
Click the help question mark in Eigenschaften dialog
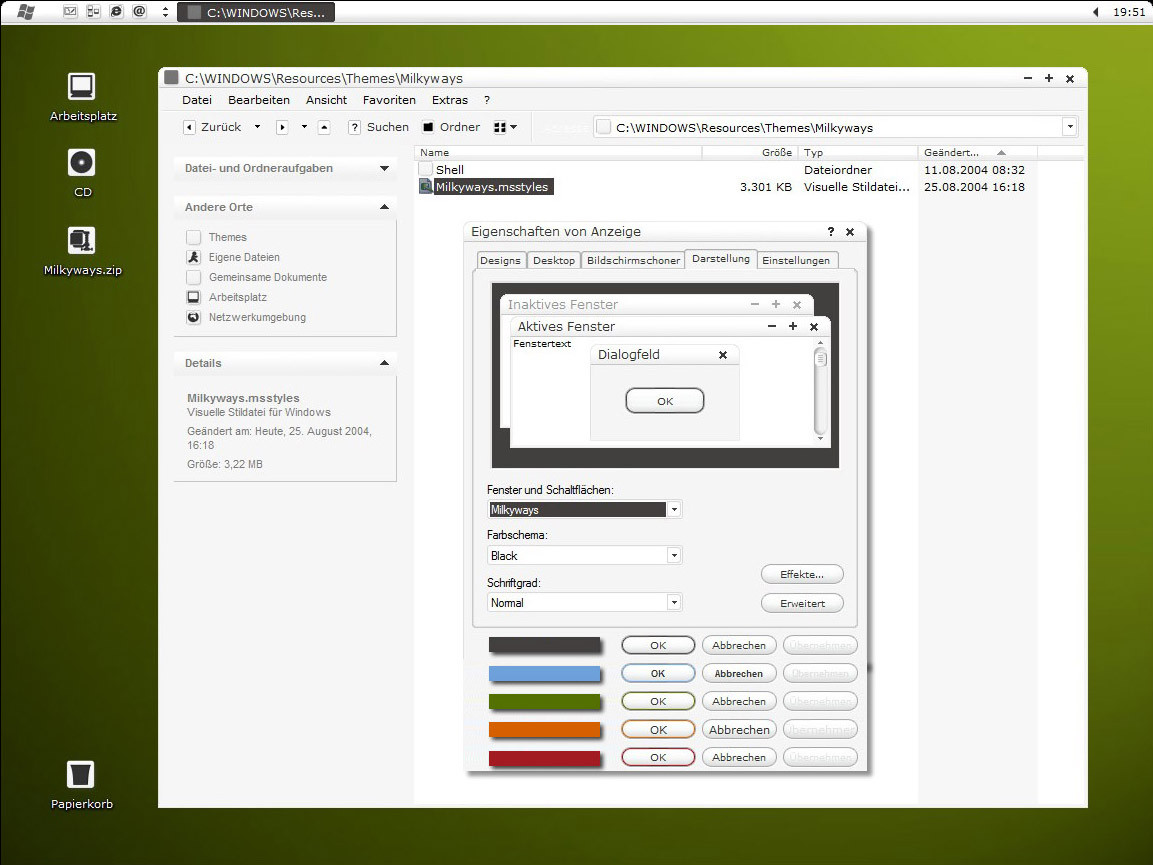(831, 232)
